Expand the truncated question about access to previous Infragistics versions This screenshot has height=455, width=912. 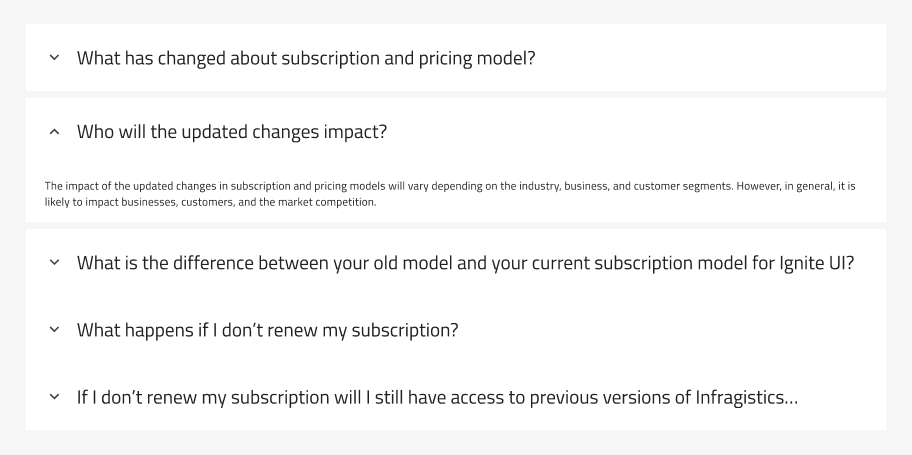point(437,397)
